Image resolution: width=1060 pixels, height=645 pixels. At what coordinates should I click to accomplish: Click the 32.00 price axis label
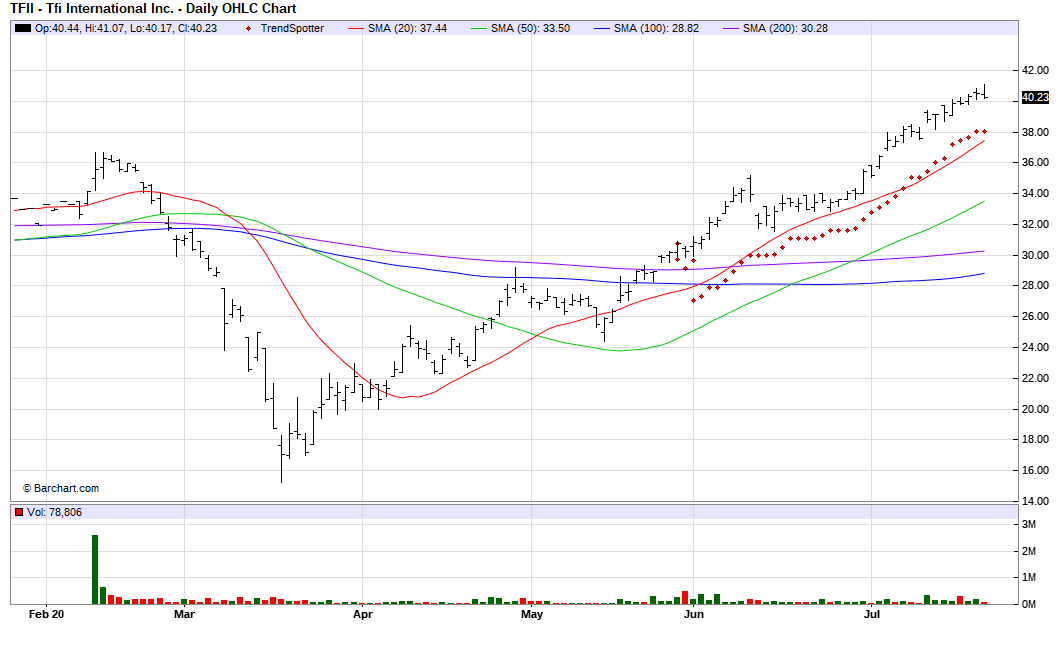[x=1035, y=224]
